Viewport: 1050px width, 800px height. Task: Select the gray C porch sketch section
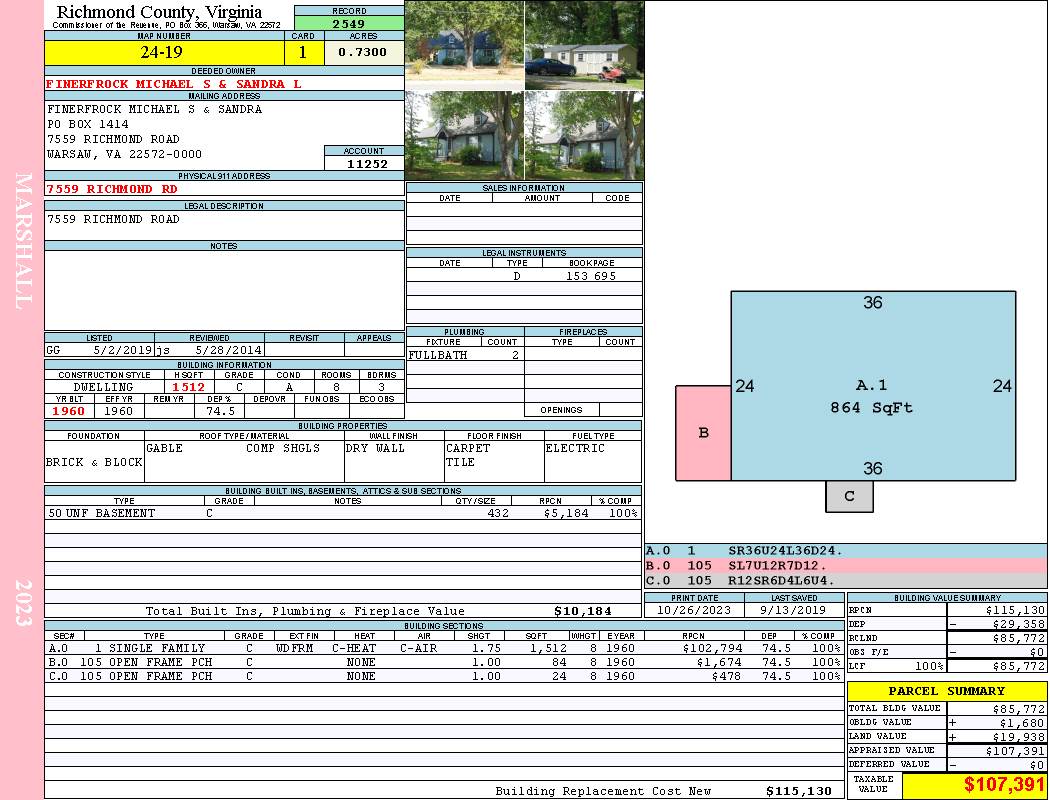coord(849,497)
